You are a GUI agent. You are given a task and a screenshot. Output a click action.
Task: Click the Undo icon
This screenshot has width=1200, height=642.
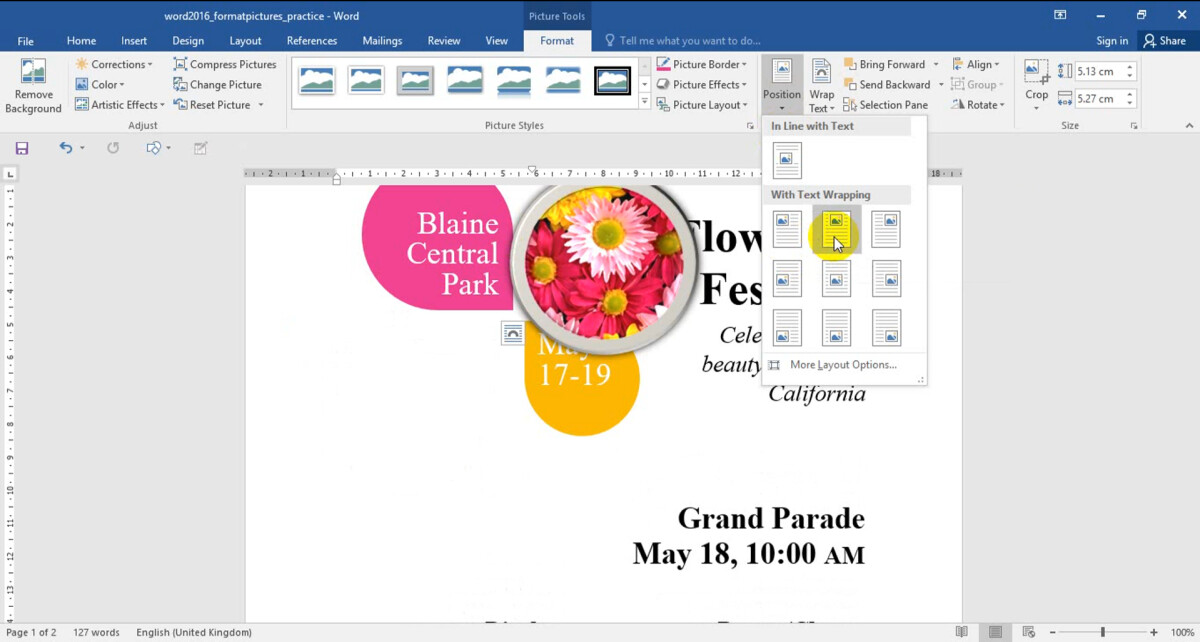[x=66, y=148]
